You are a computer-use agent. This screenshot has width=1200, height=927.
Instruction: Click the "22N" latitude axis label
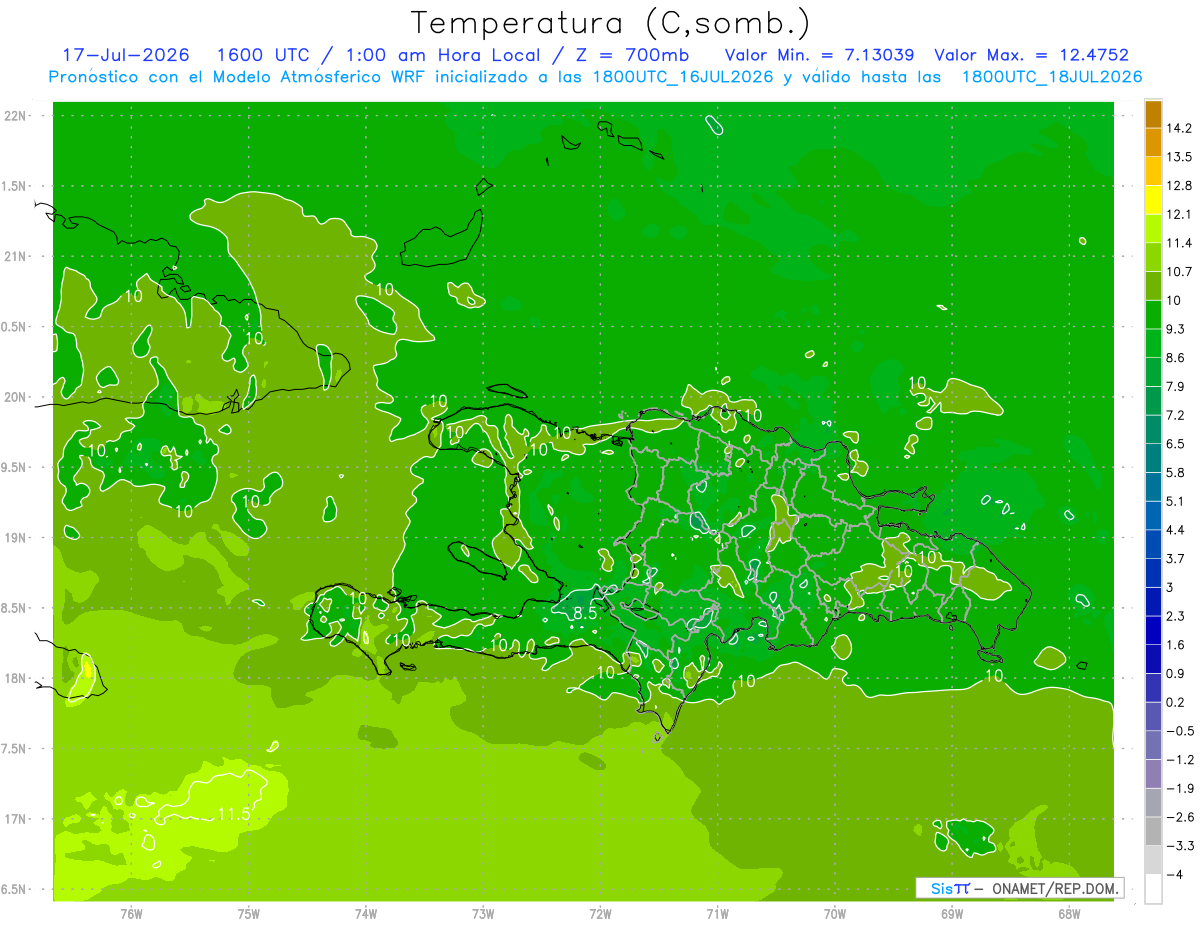[x=15, y=116]
